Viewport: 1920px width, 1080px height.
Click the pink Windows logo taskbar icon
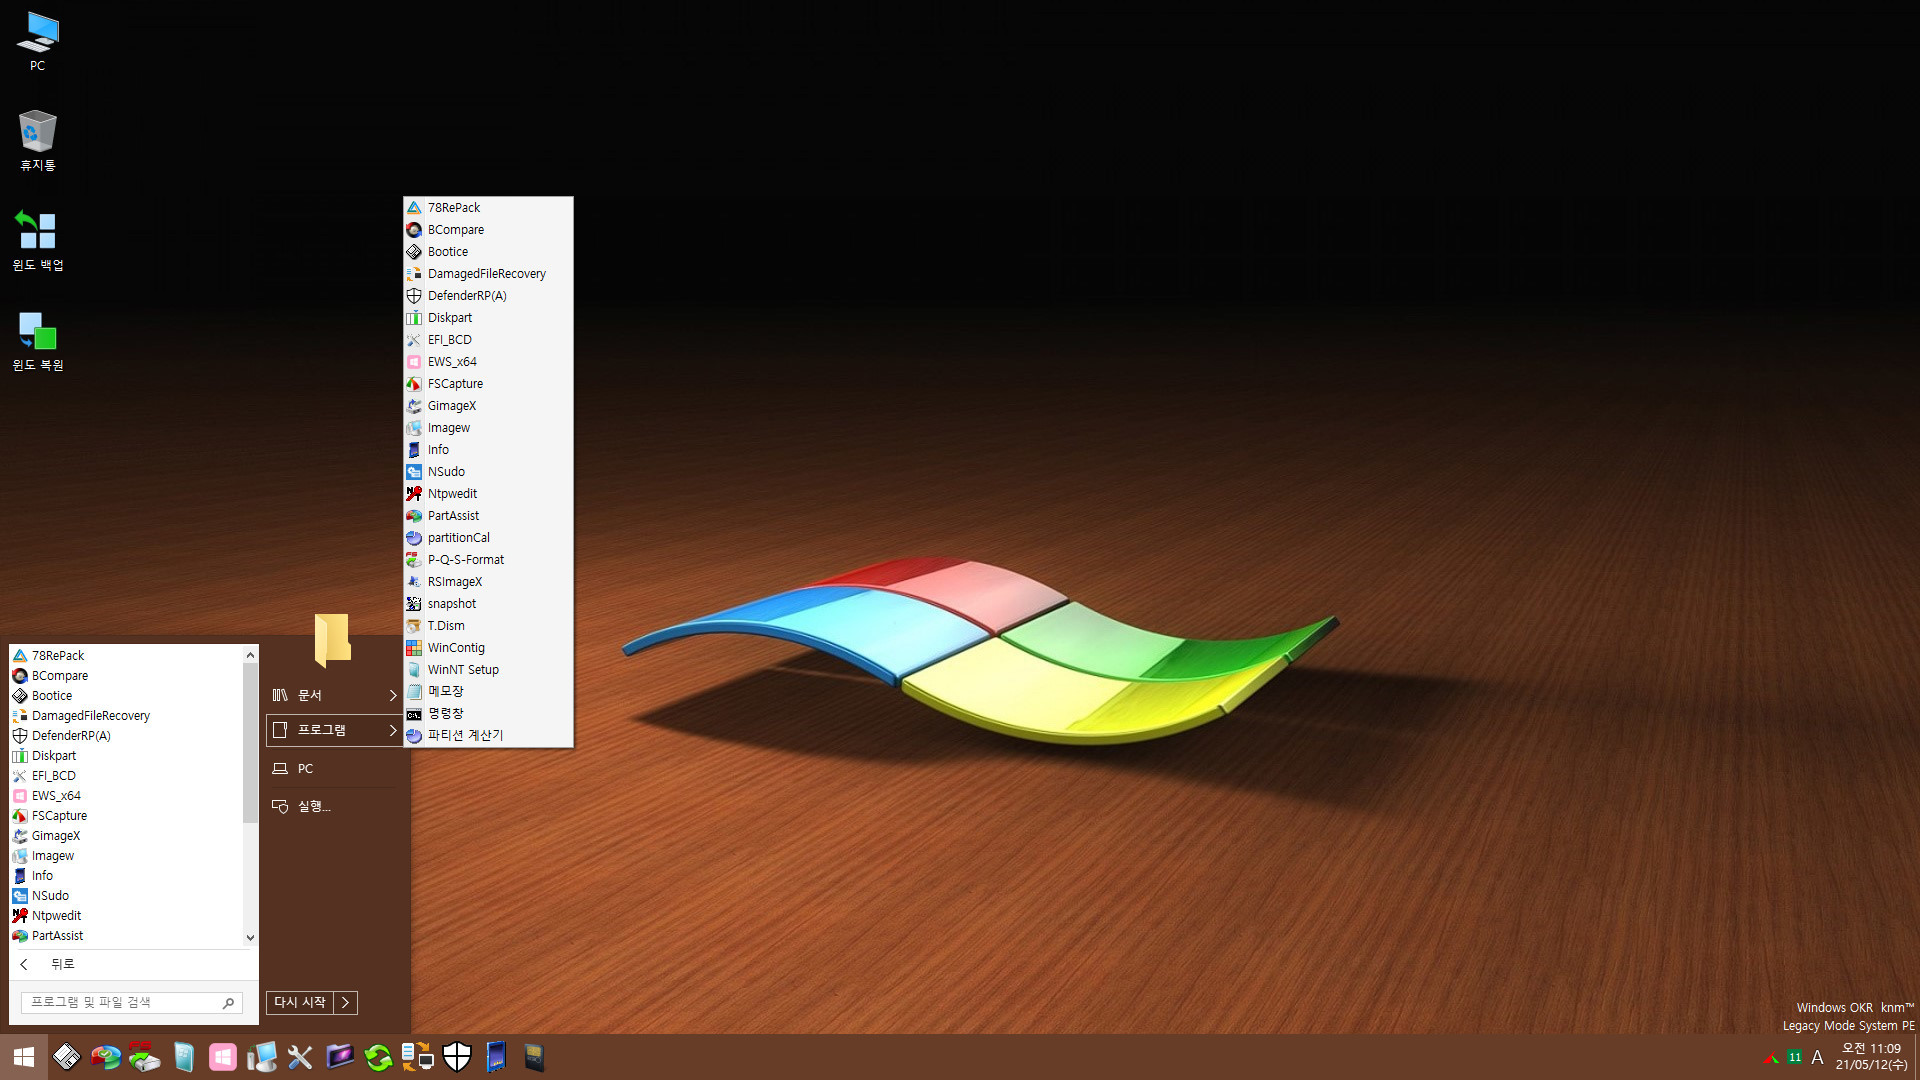(223, 1057)
